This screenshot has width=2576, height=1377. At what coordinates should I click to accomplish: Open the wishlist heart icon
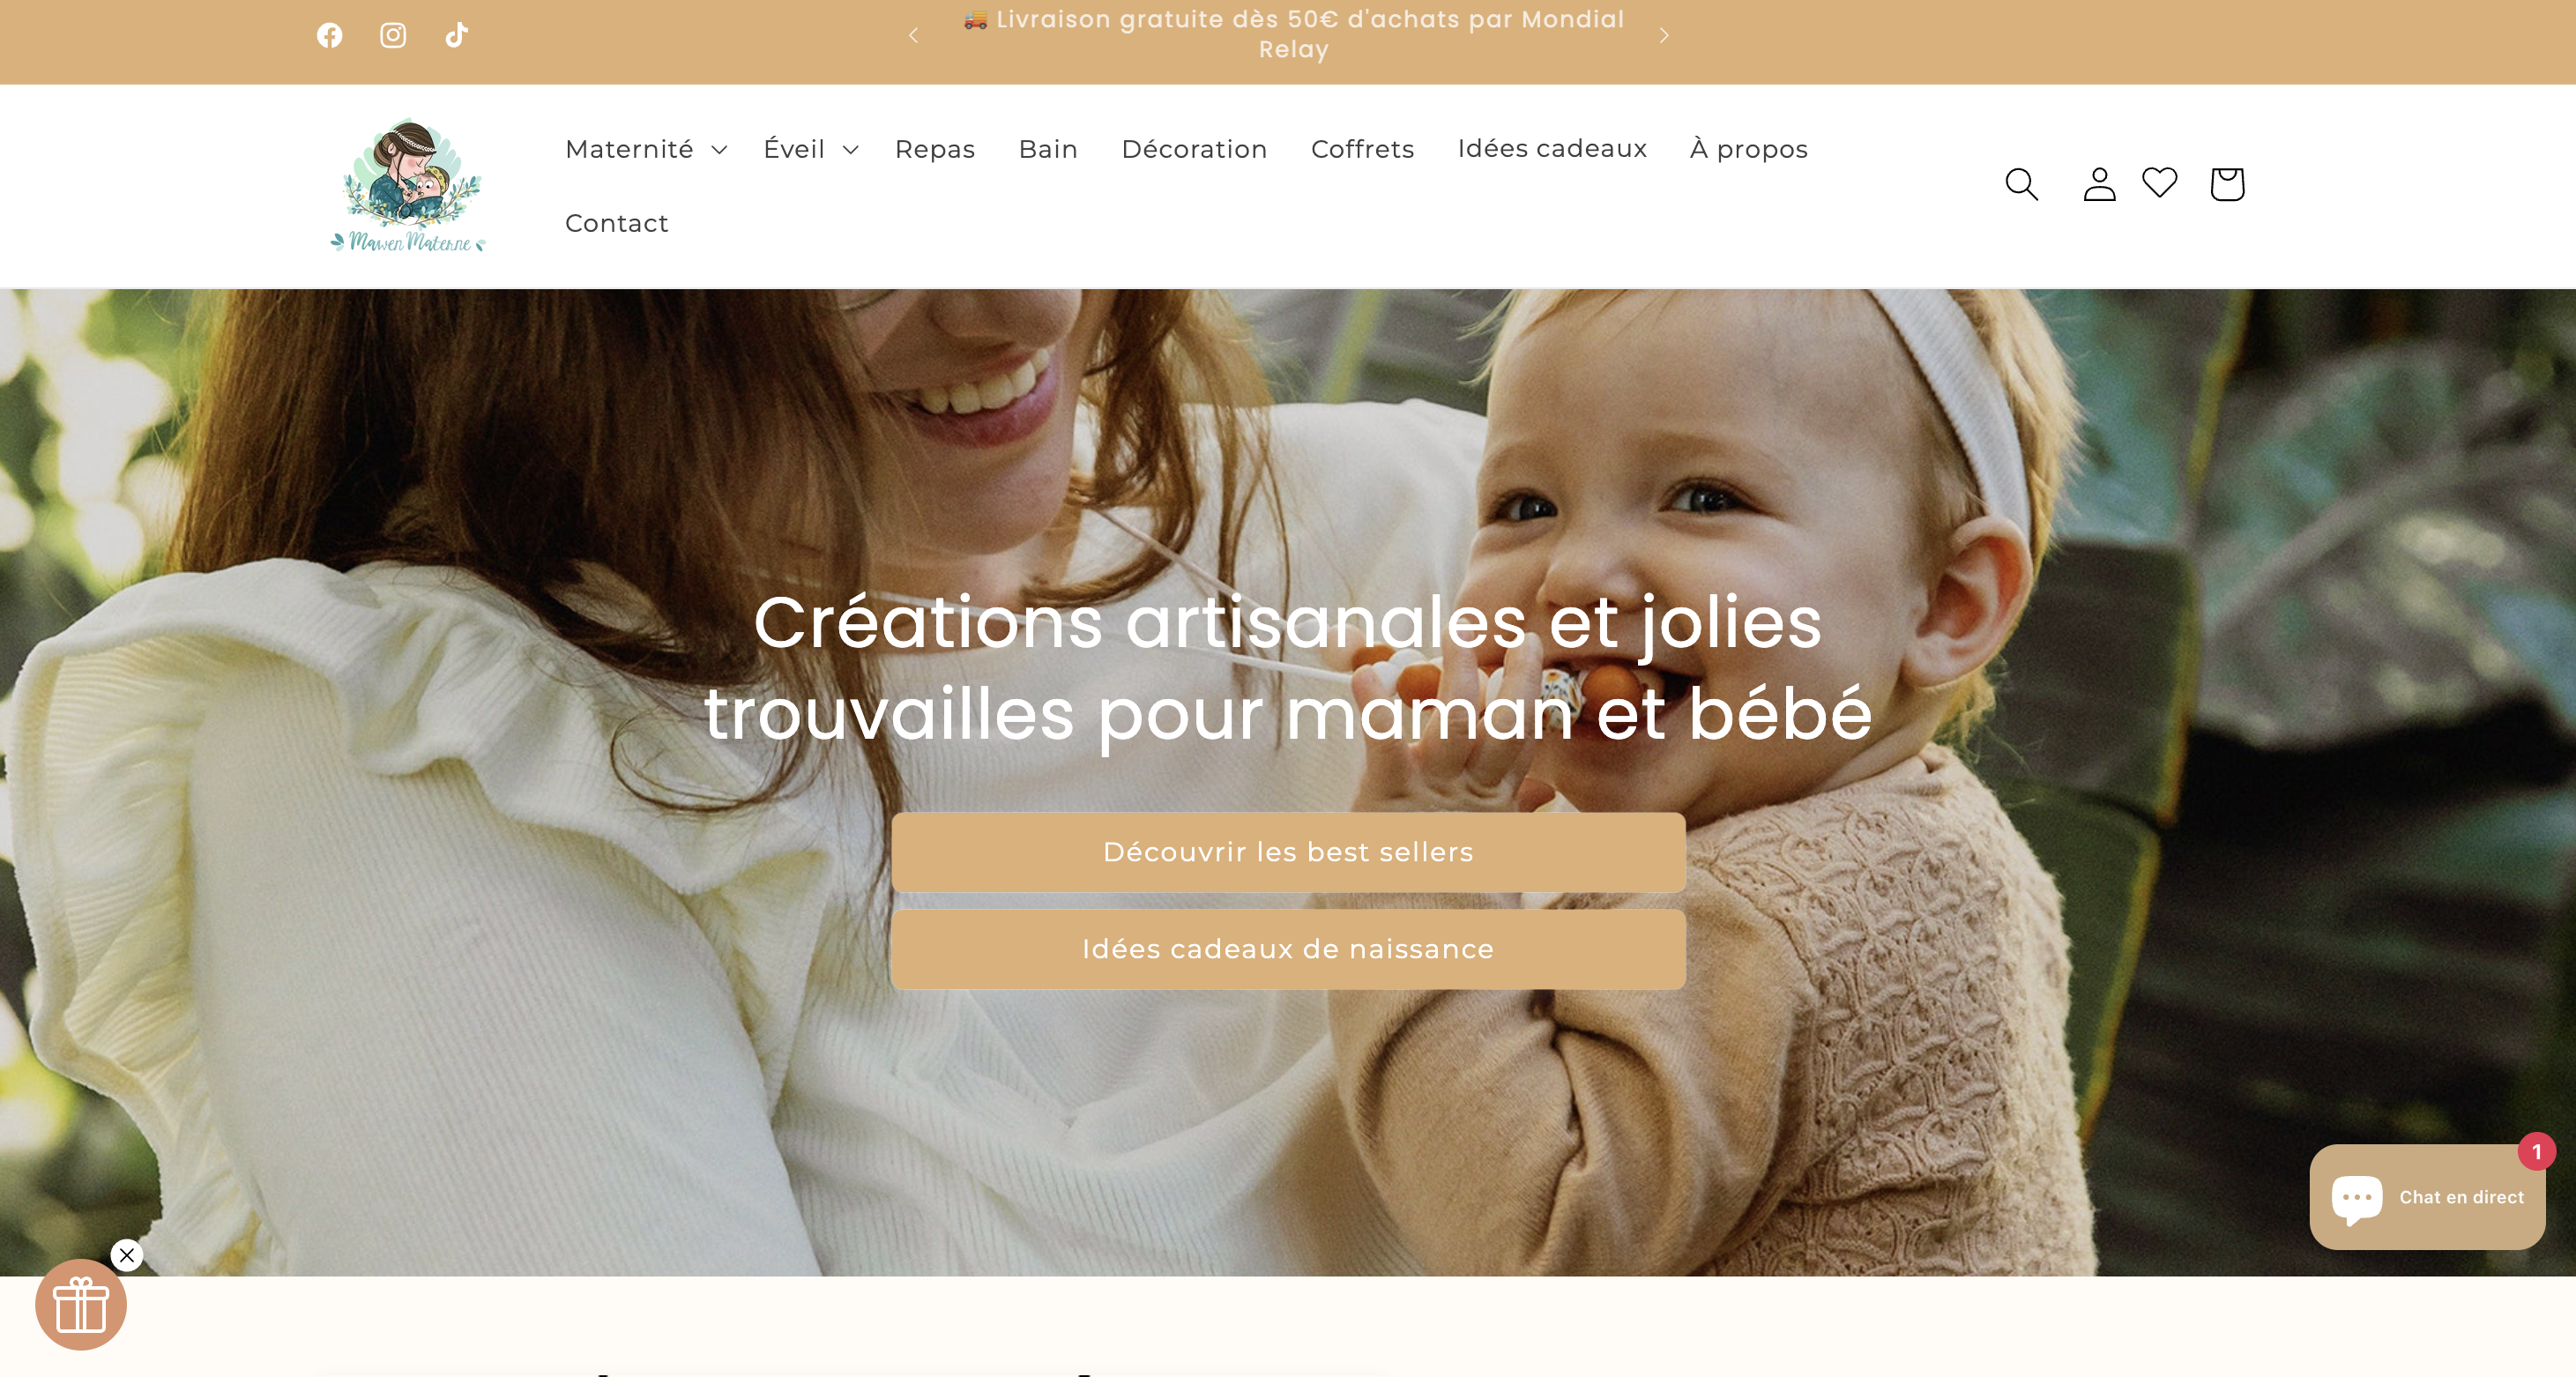coord(2159,182)
